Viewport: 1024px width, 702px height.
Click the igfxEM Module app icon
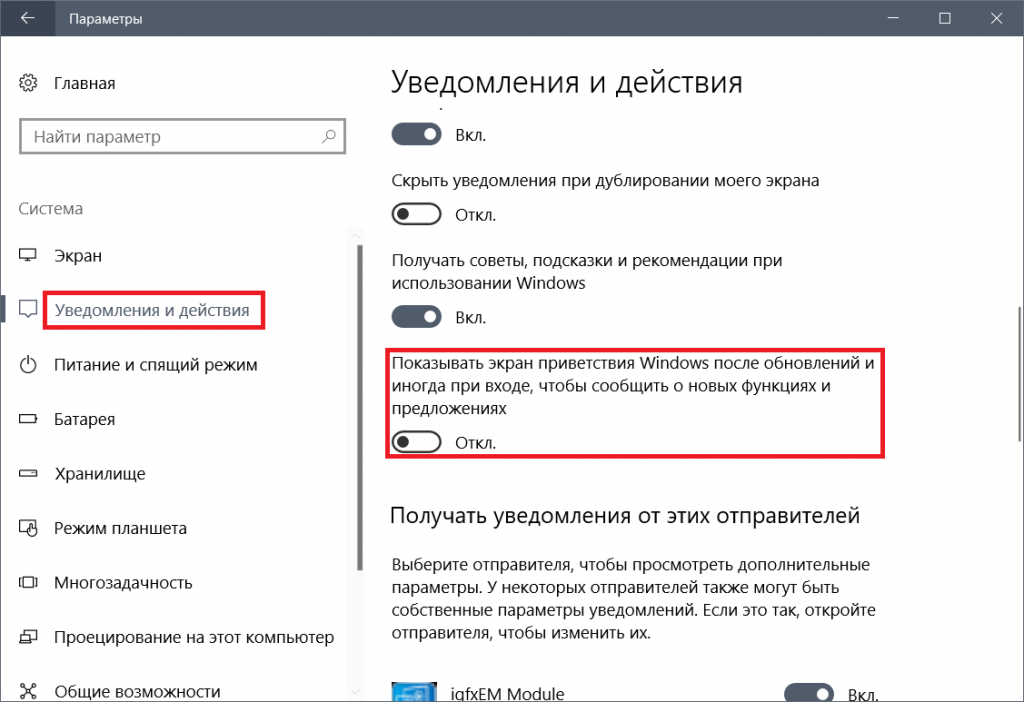click(x=414, y=692)
